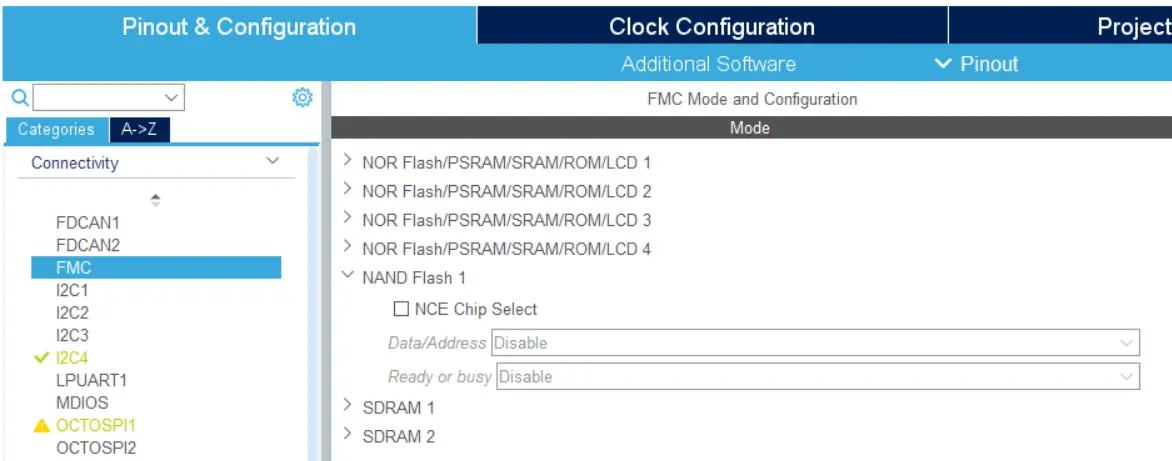Viewport: 1172px width, 461px height.
Task: Open the Data/Address dropdown
Action: 815,343
